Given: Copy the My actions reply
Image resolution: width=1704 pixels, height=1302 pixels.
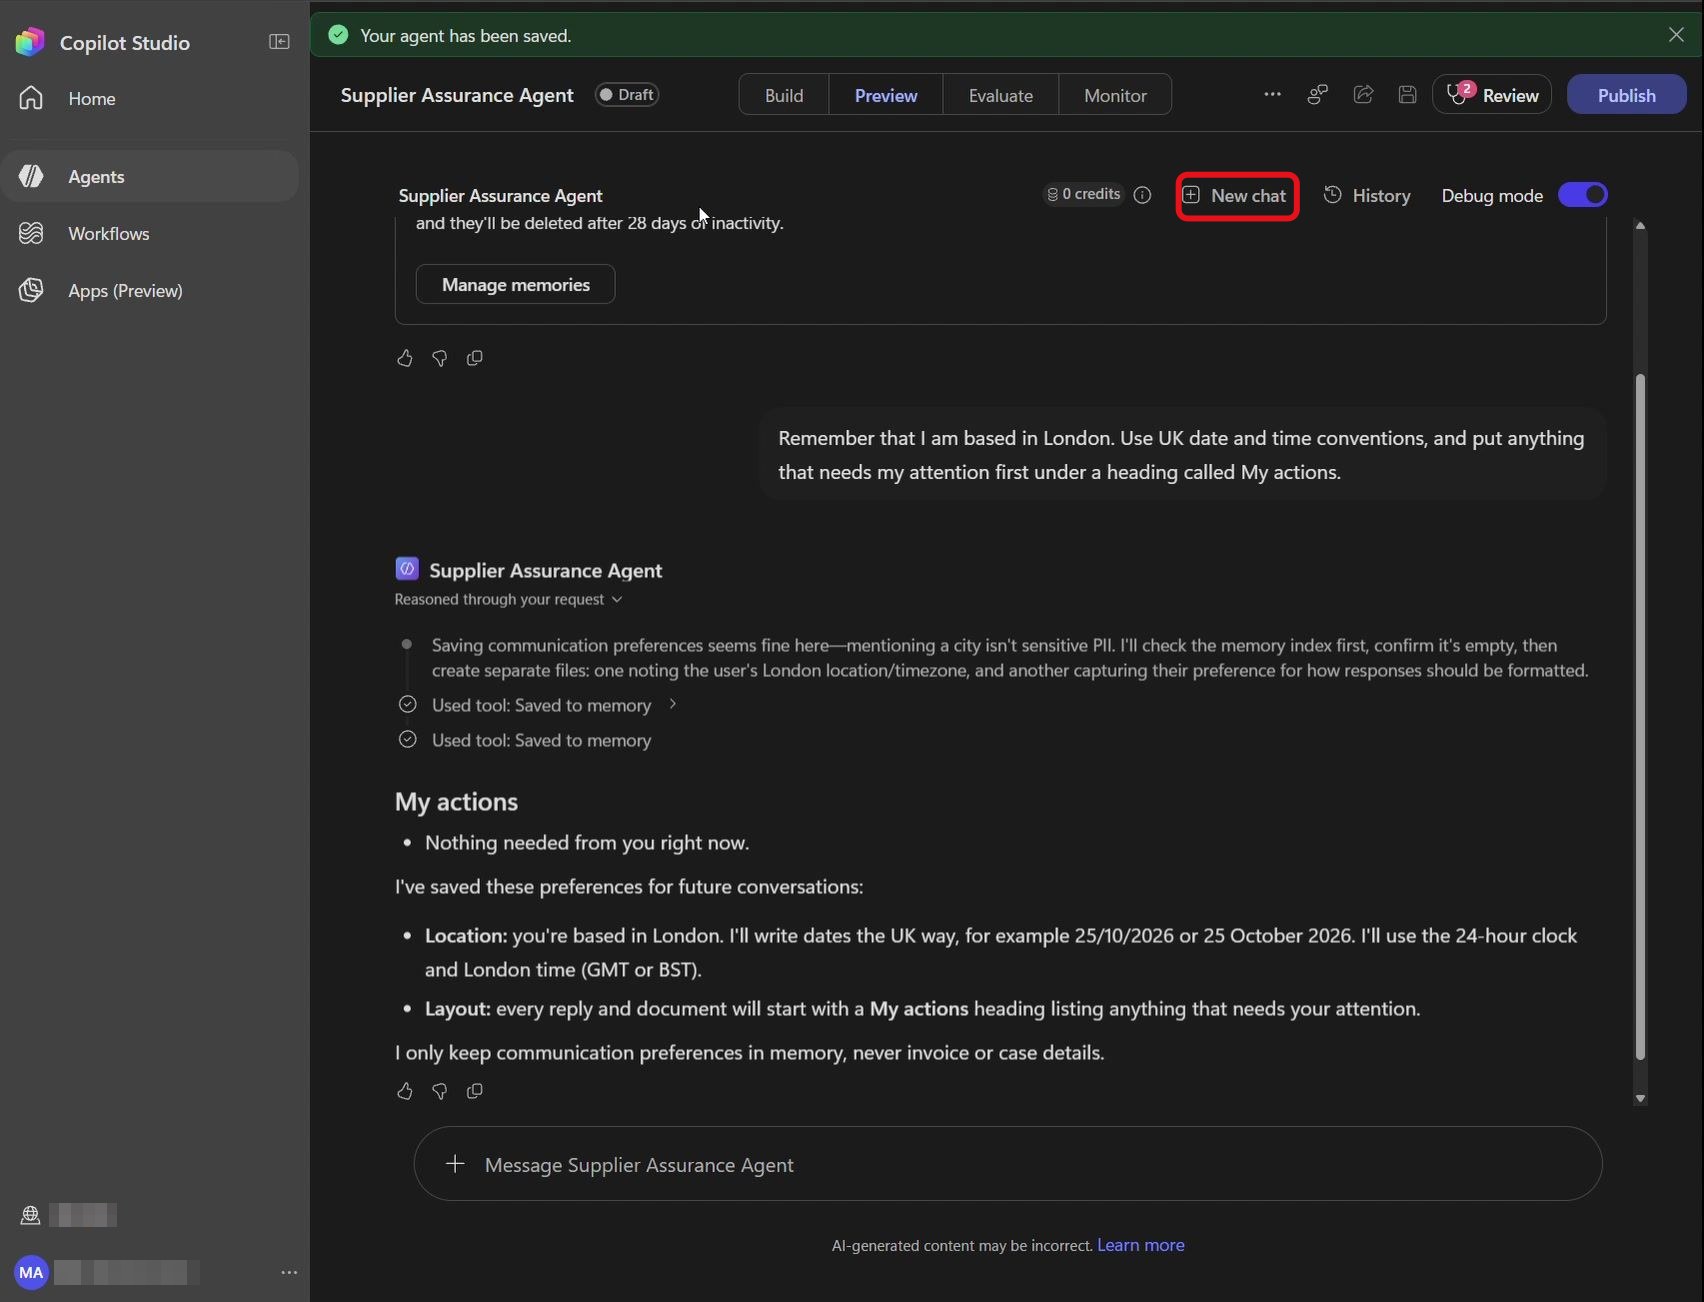Looking at the screenshot, I should coord(475,1091).
